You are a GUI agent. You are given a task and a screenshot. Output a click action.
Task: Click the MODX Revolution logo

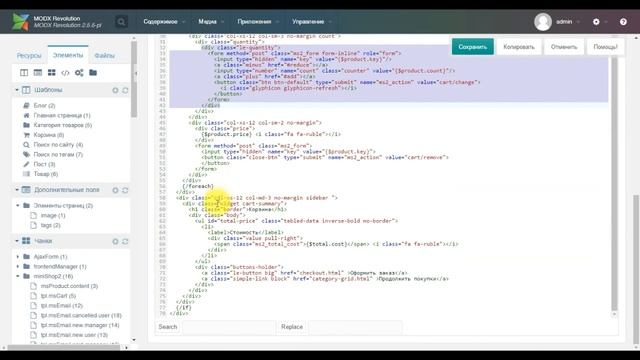click(x=20, y=22)
